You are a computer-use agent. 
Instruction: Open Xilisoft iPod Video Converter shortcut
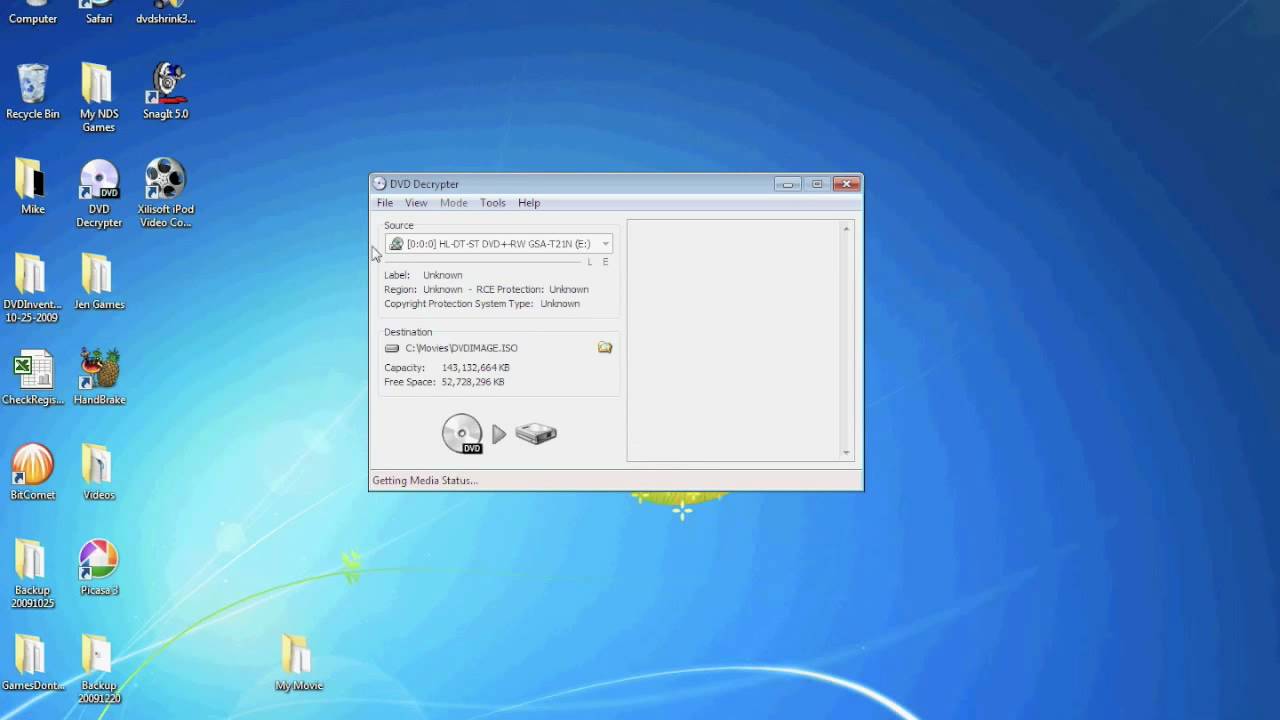coord(165,193)
